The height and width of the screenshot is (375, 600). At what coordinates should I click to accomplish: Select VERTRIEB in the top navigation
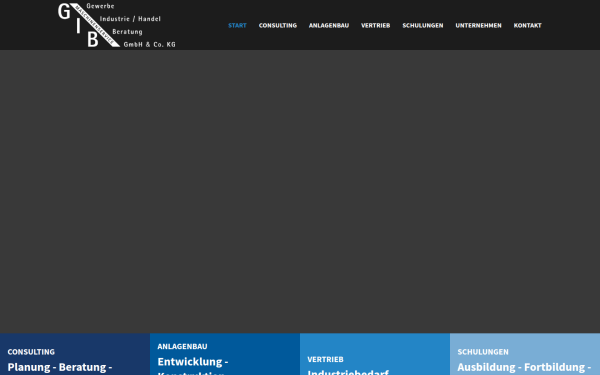375,25
